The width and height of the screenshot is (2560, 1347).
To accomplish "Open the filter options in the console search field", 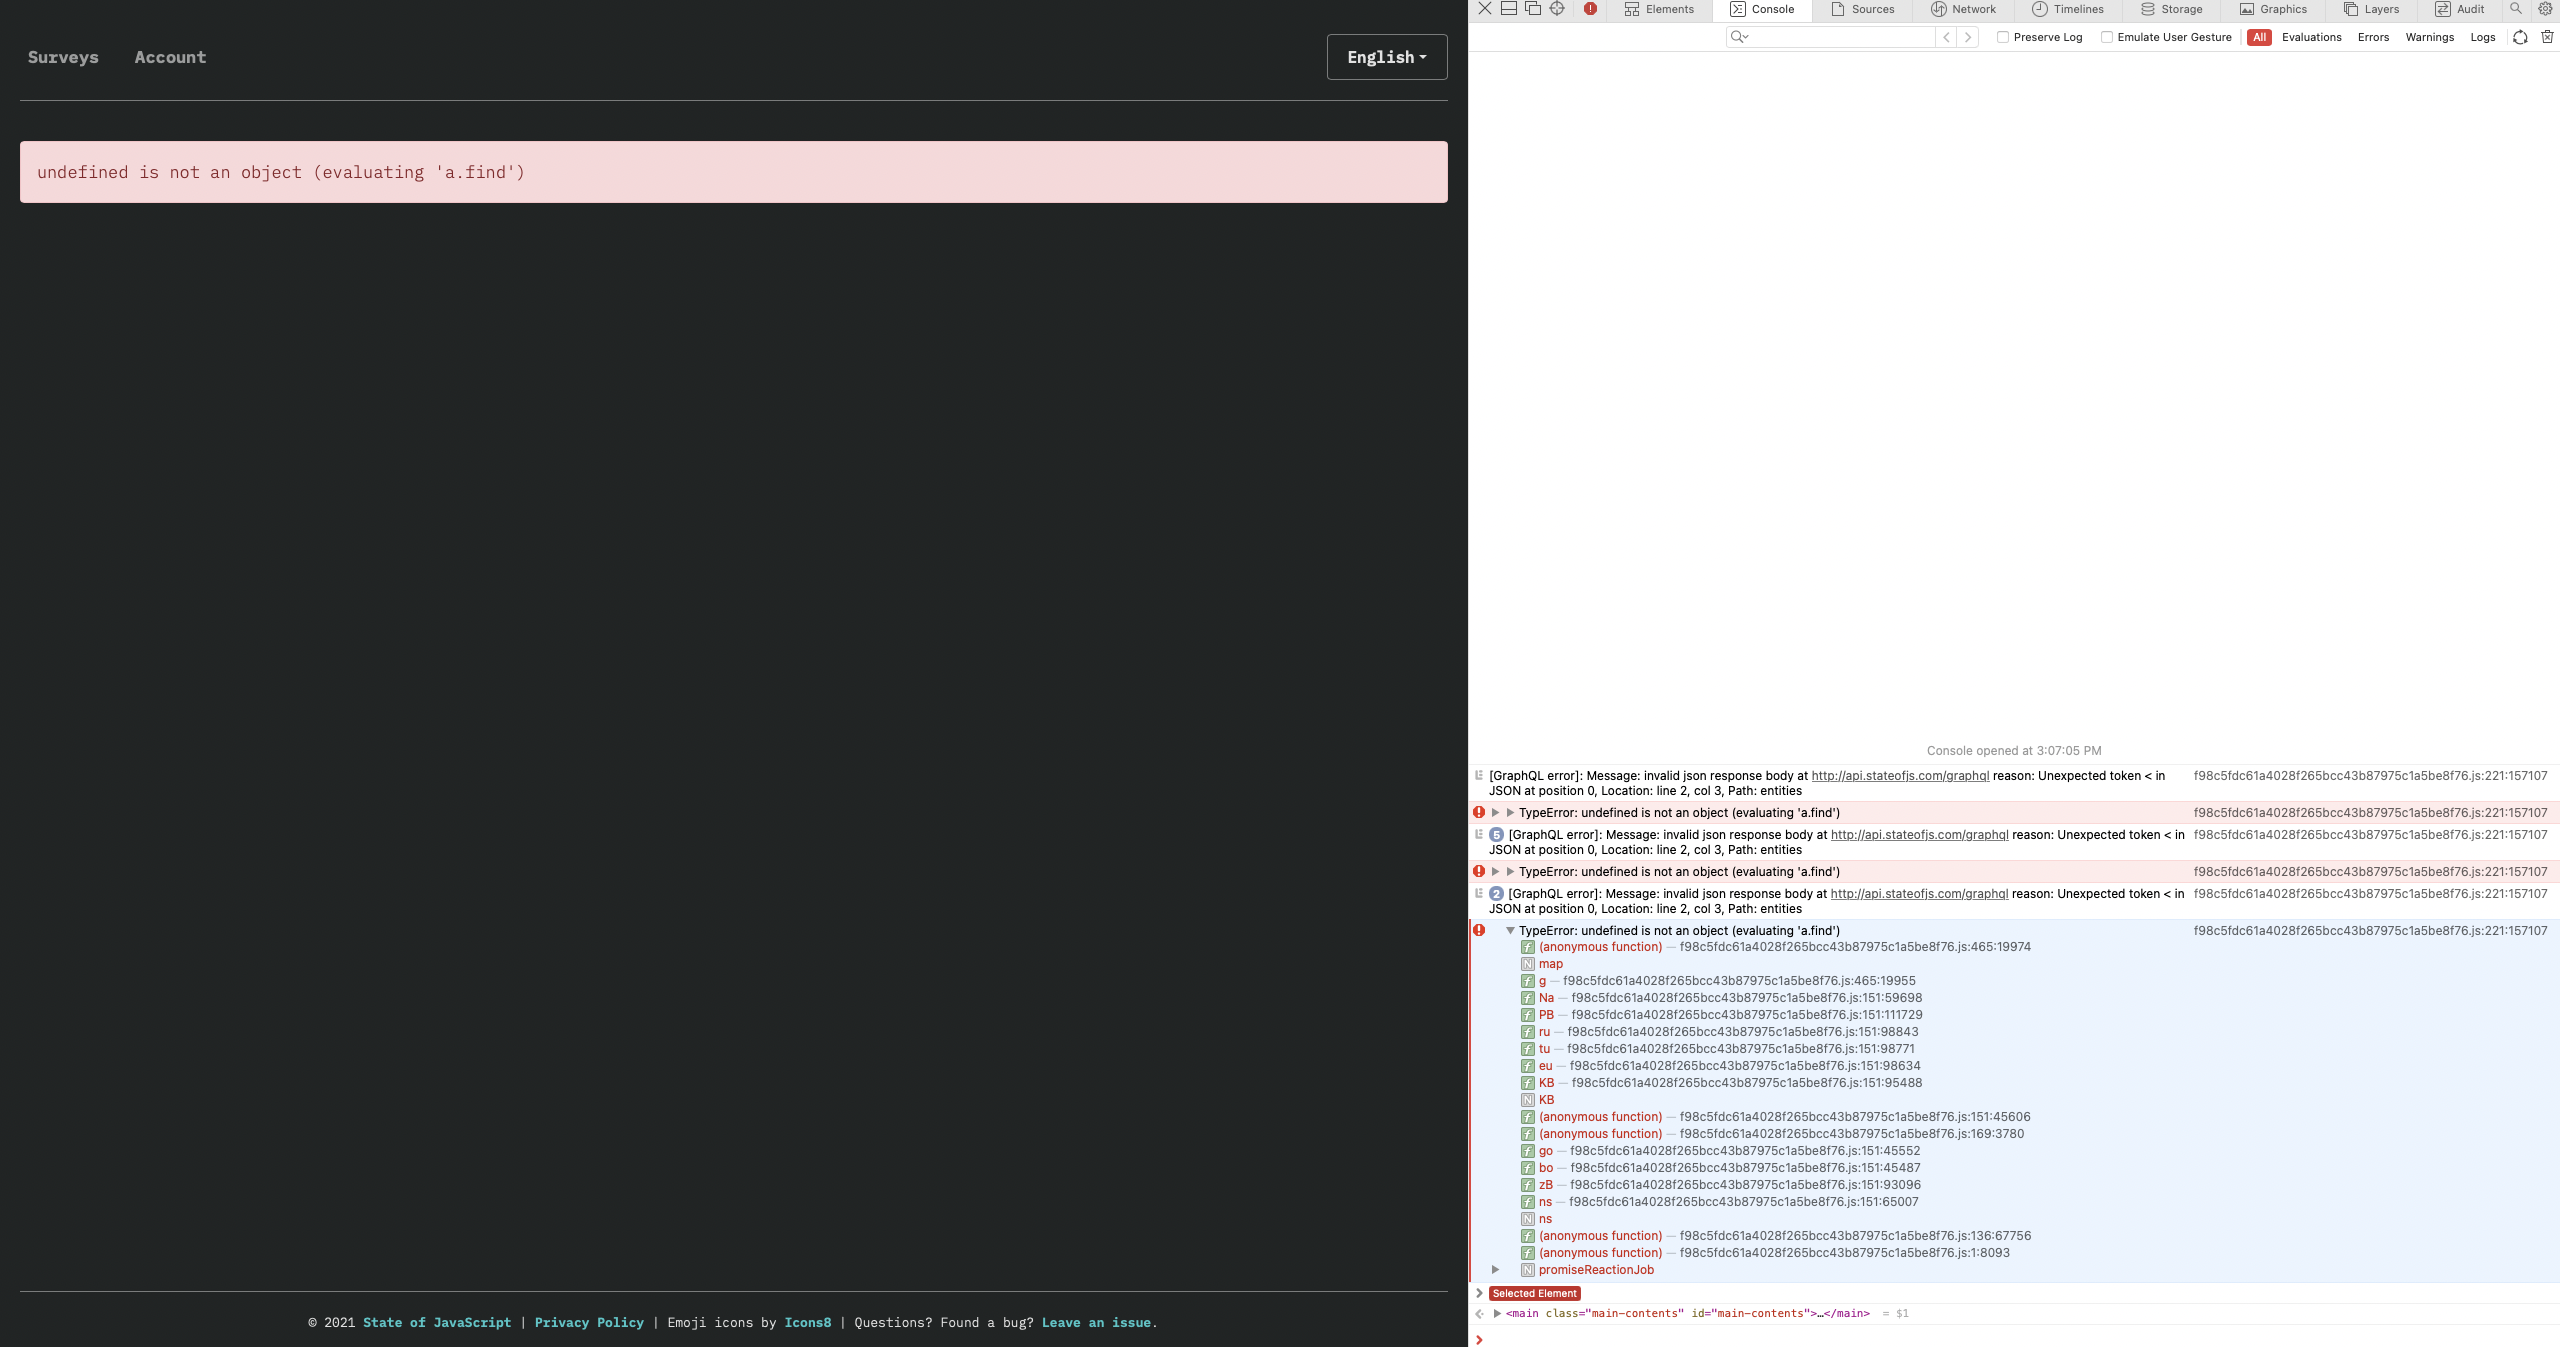I will pyautogui.click(x=1740, y=37).
